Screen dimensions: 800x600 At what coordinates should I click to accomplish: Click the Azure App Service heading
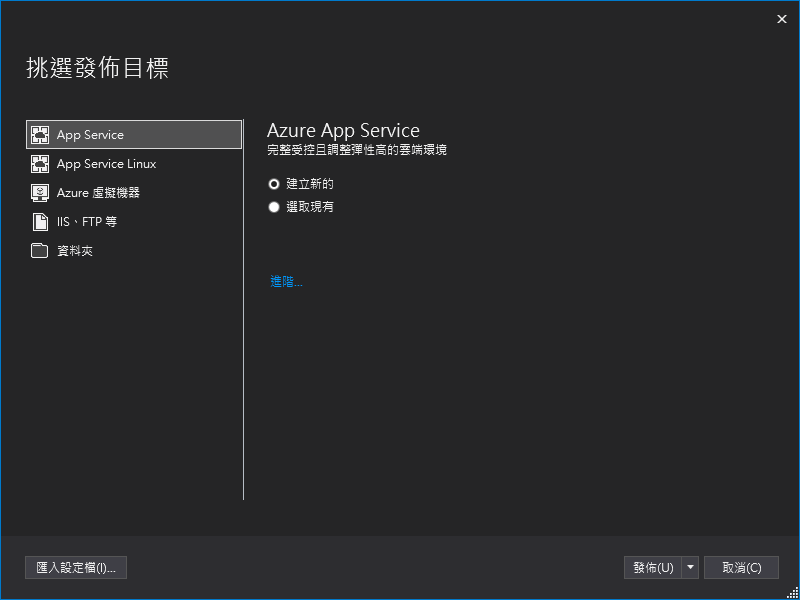point(343,131)
